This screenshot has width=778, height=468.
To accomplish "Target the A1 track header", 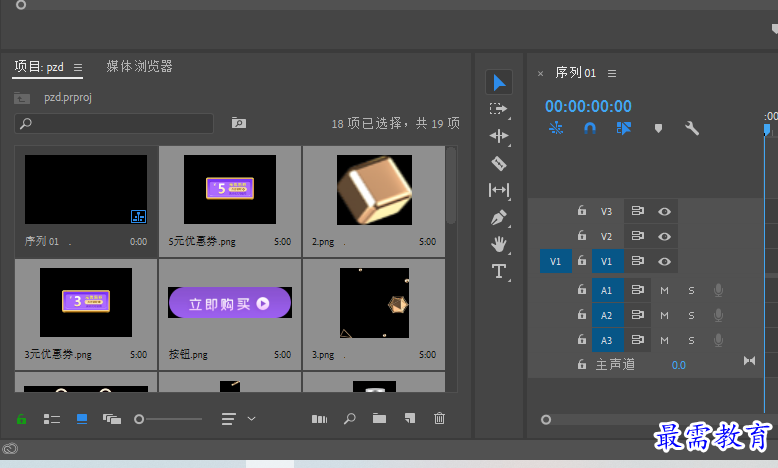I will point(607,290).
